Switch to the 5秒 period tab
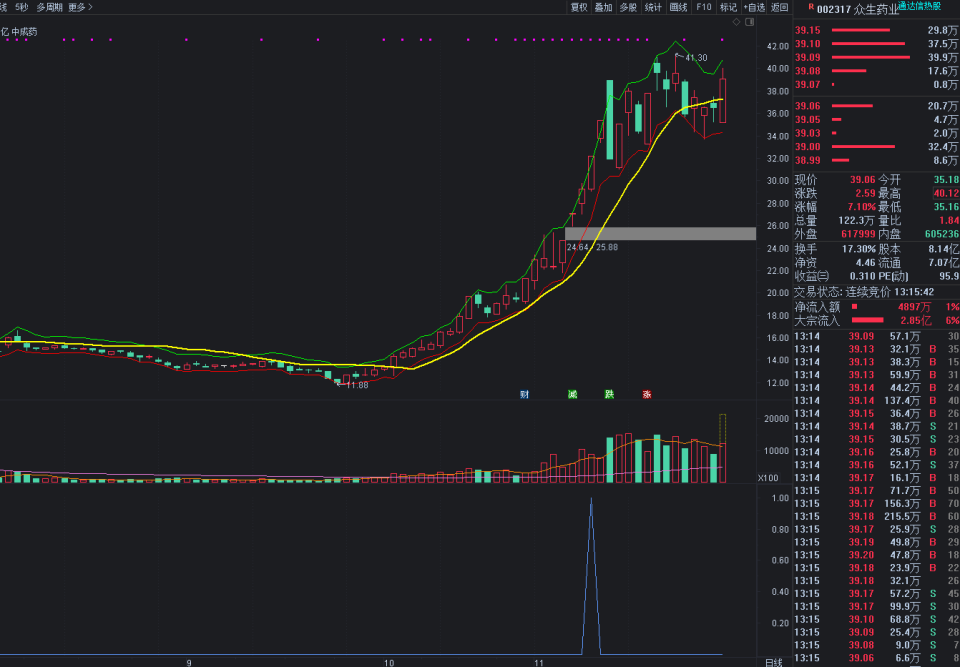The height and width of the screenshot is (667, 960). coord(21,7)
